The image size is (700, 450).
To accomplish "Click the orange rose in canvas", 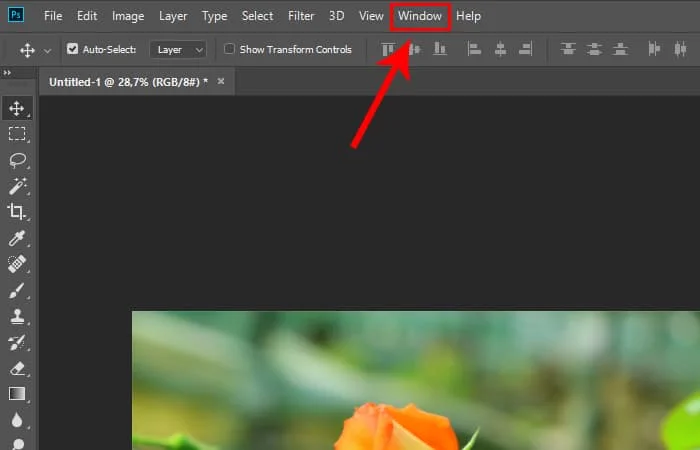I will (397, 428).
